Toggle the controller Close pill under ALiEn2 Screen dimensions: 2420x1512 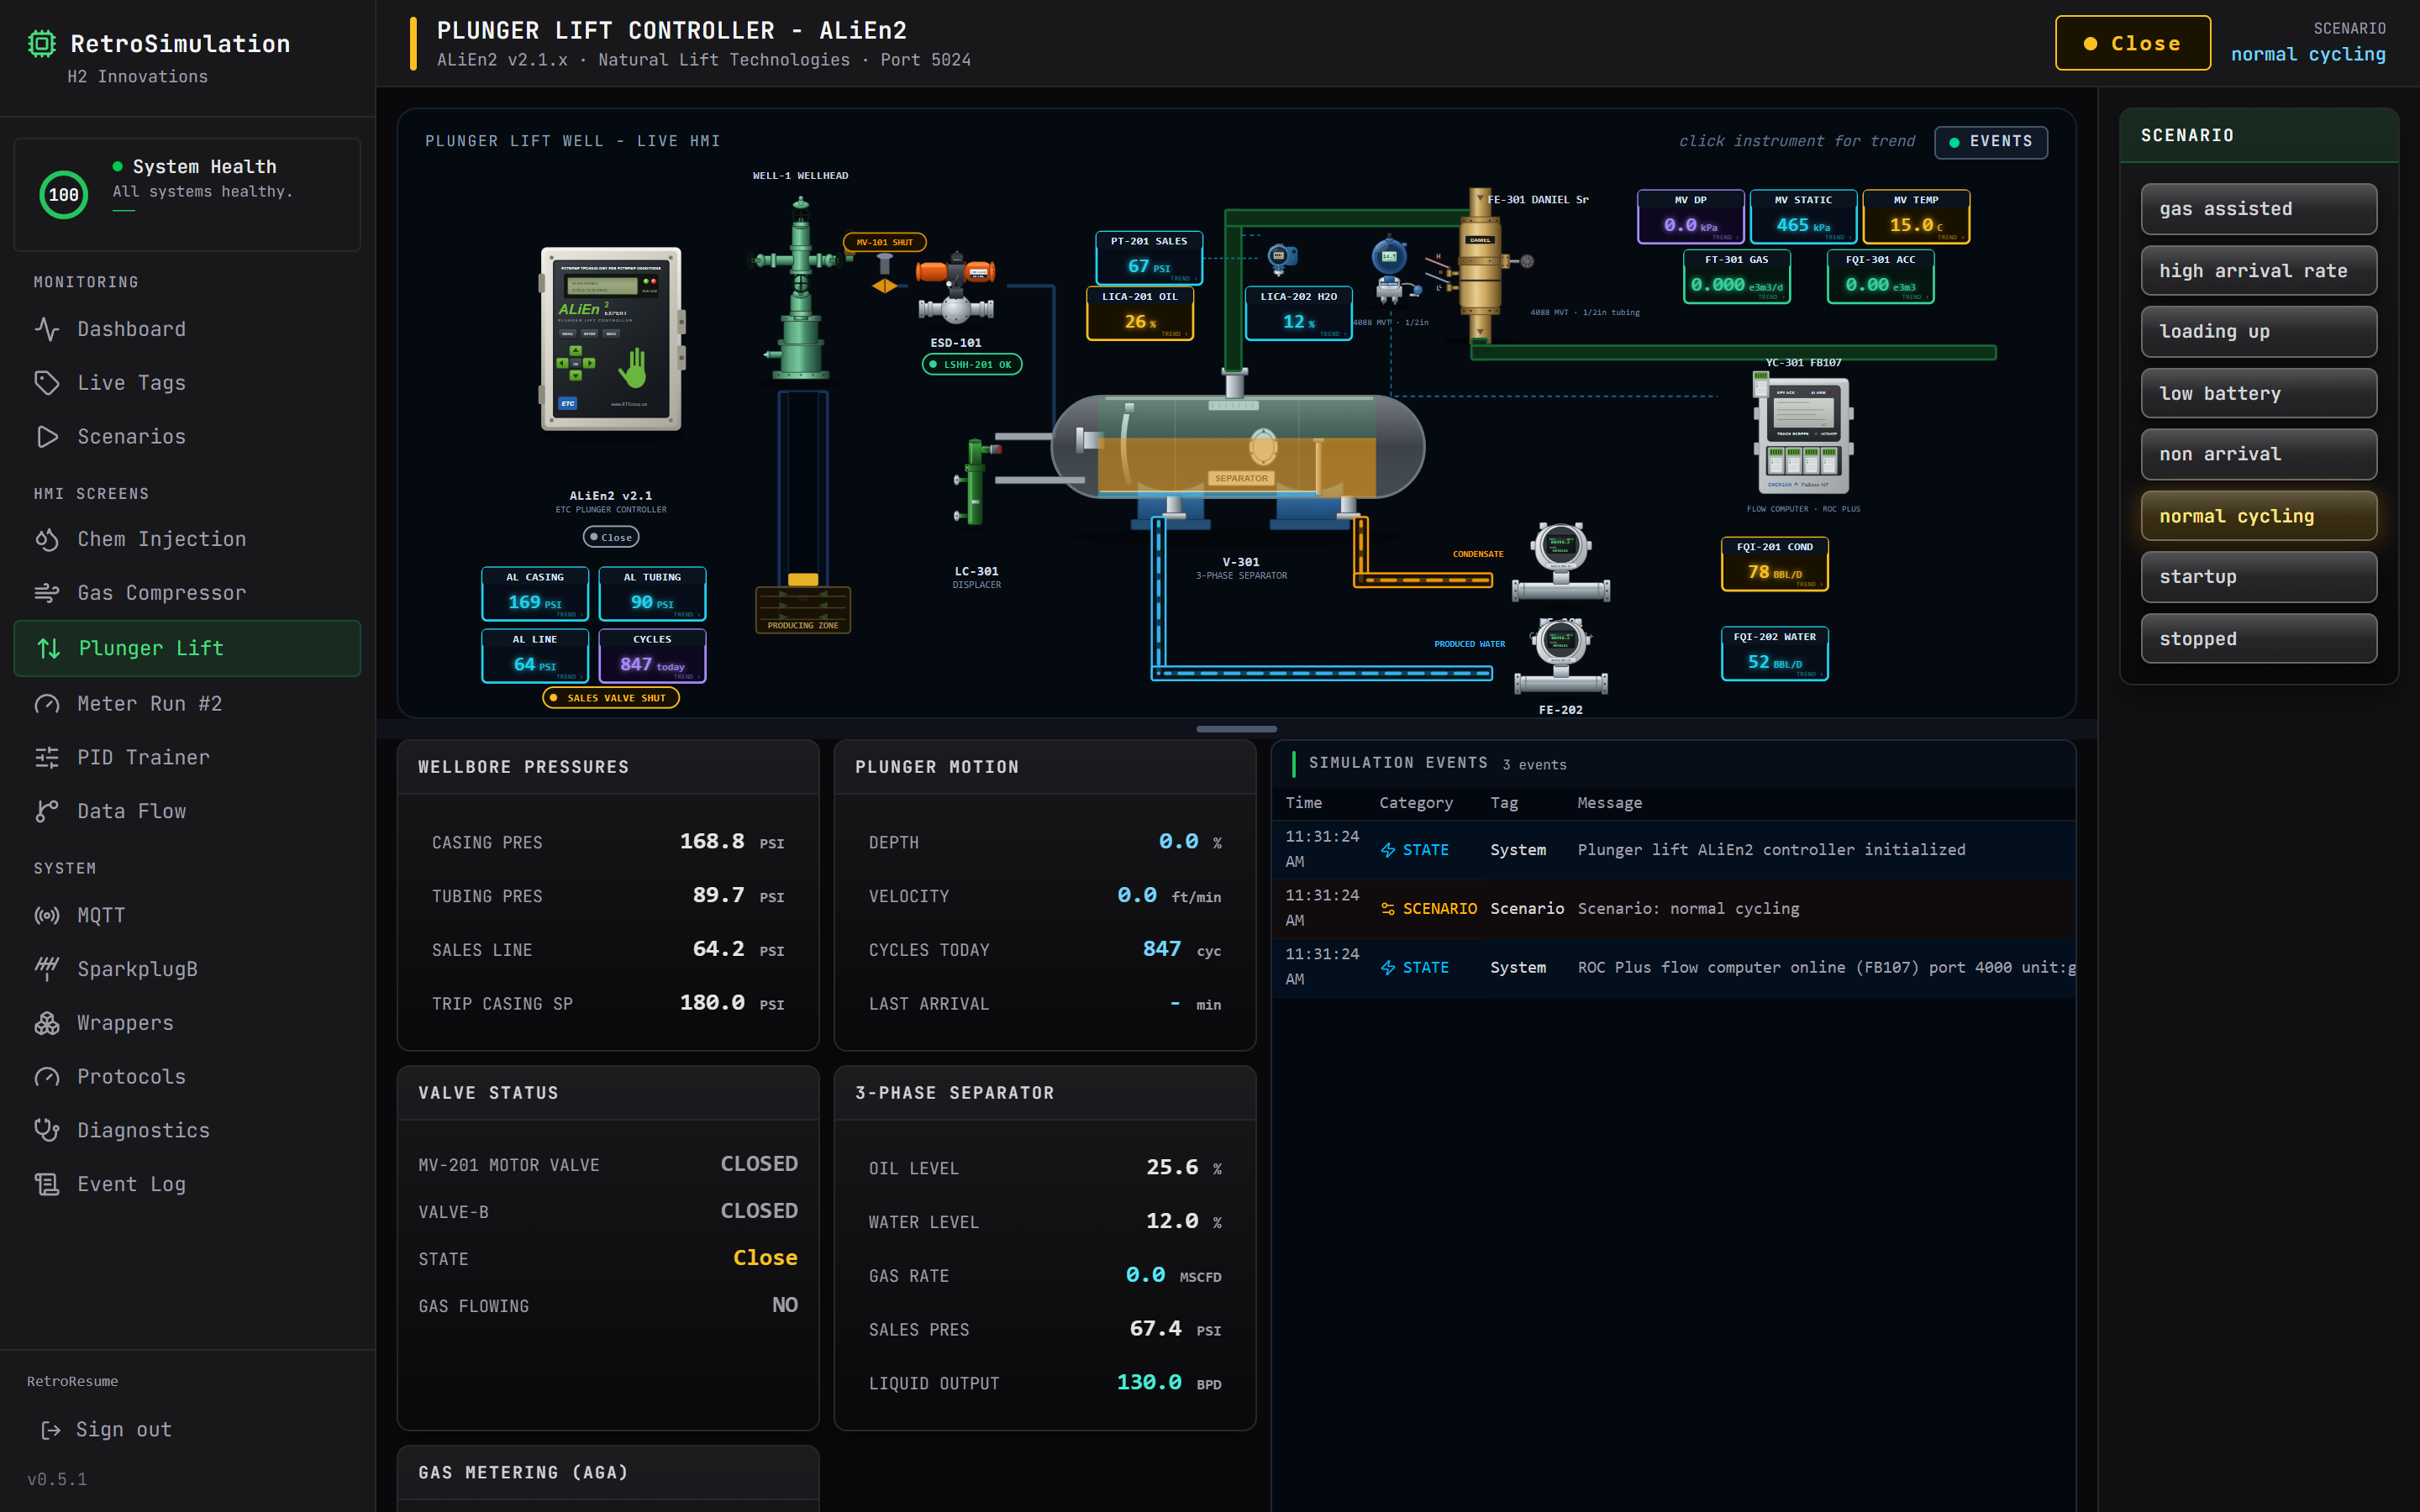(x=611, y=537)
